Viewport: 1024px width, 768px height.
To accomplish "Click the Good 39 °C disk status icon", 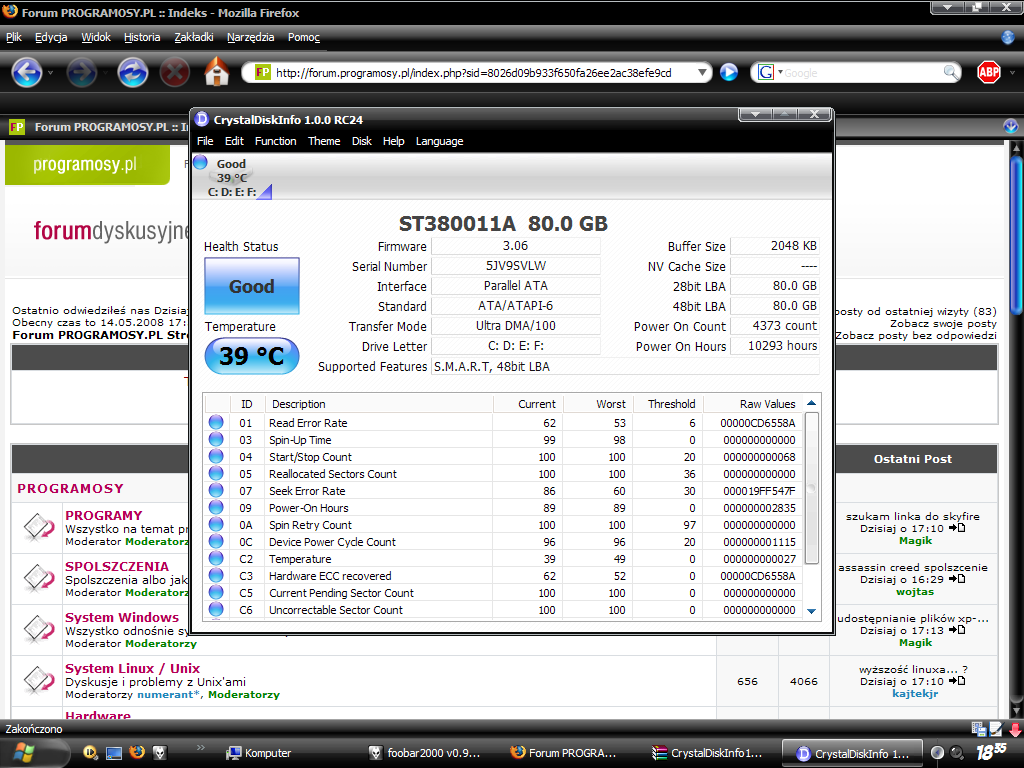I will 232,176.
